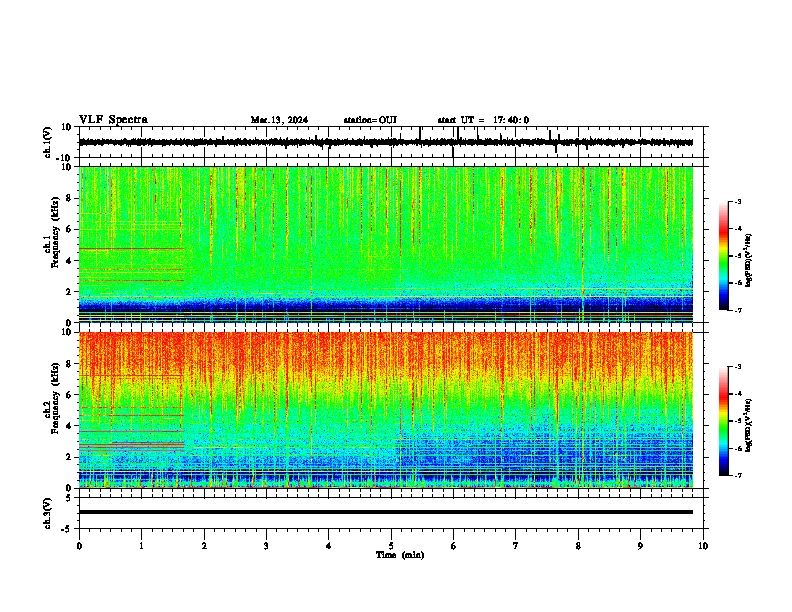Click the ch.1 voltage waveform trace
This screenshot has height=612, width=792.
point(386,142)
